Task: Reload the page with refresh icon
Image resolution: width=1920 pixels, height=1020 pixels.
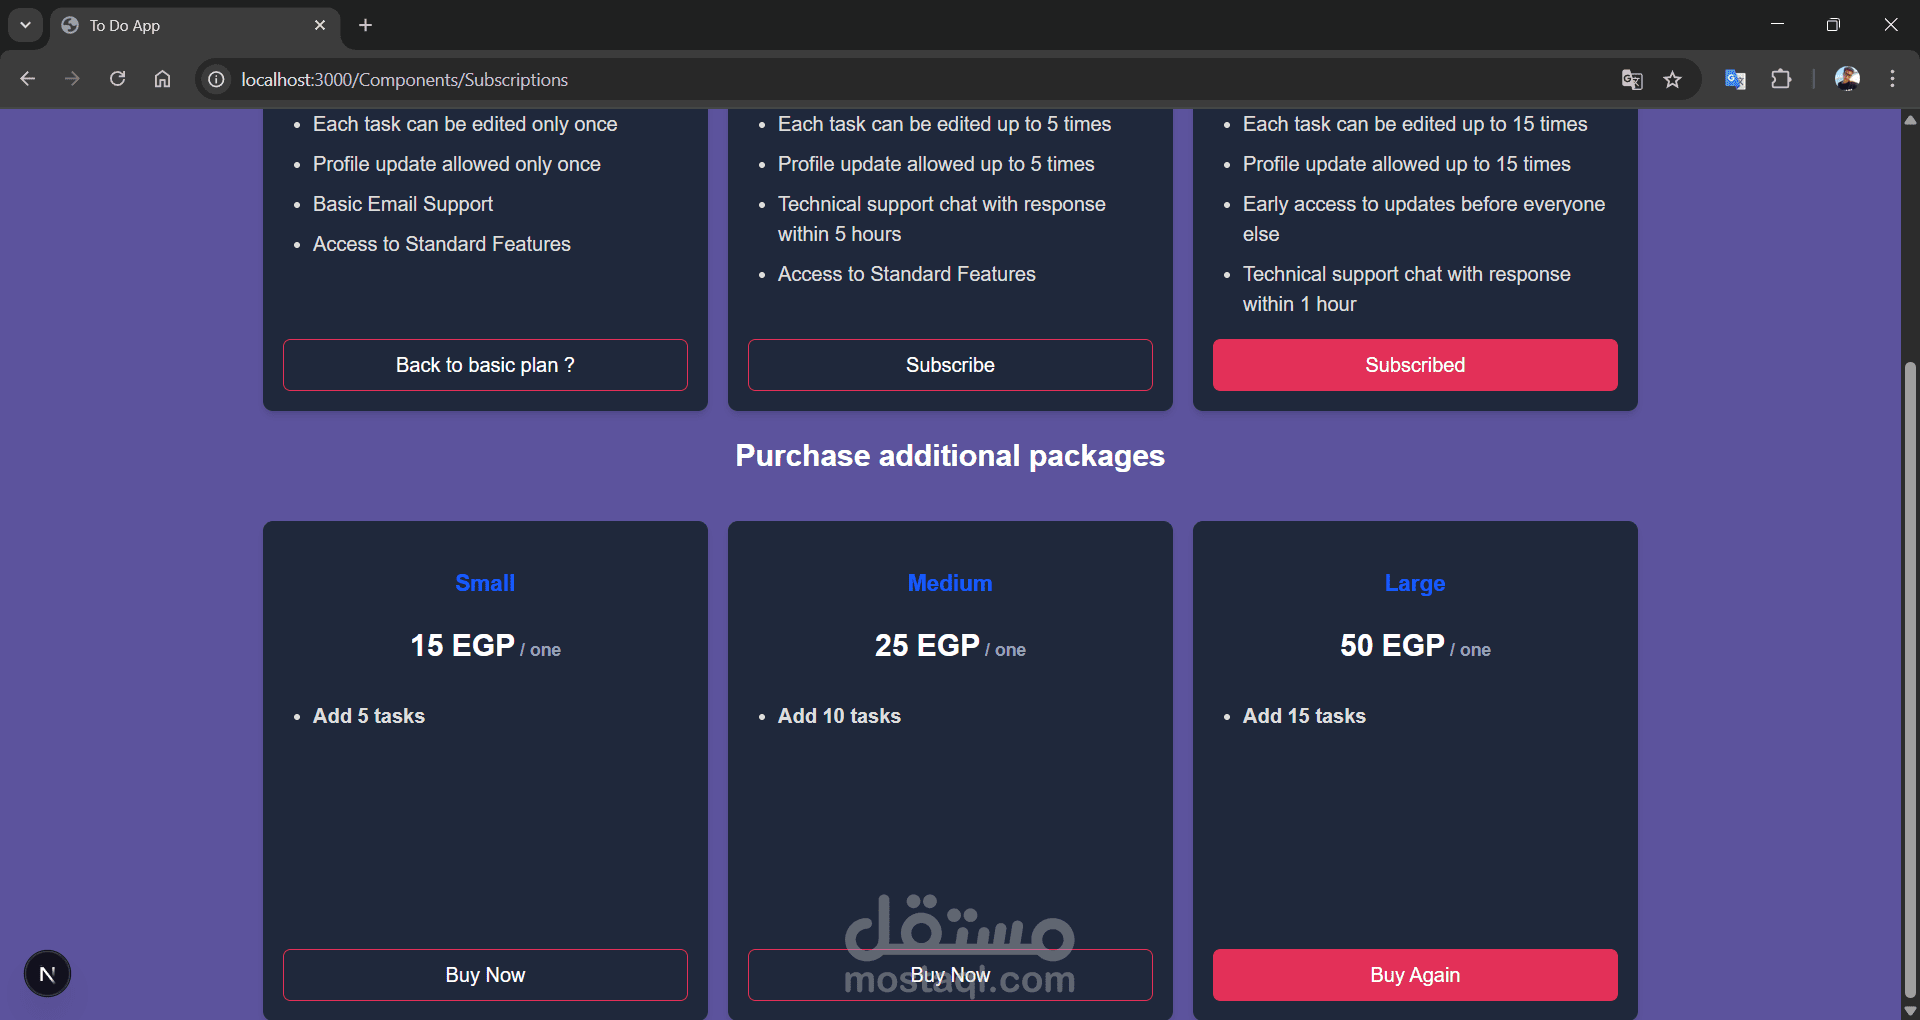Action: click(117, 79)
